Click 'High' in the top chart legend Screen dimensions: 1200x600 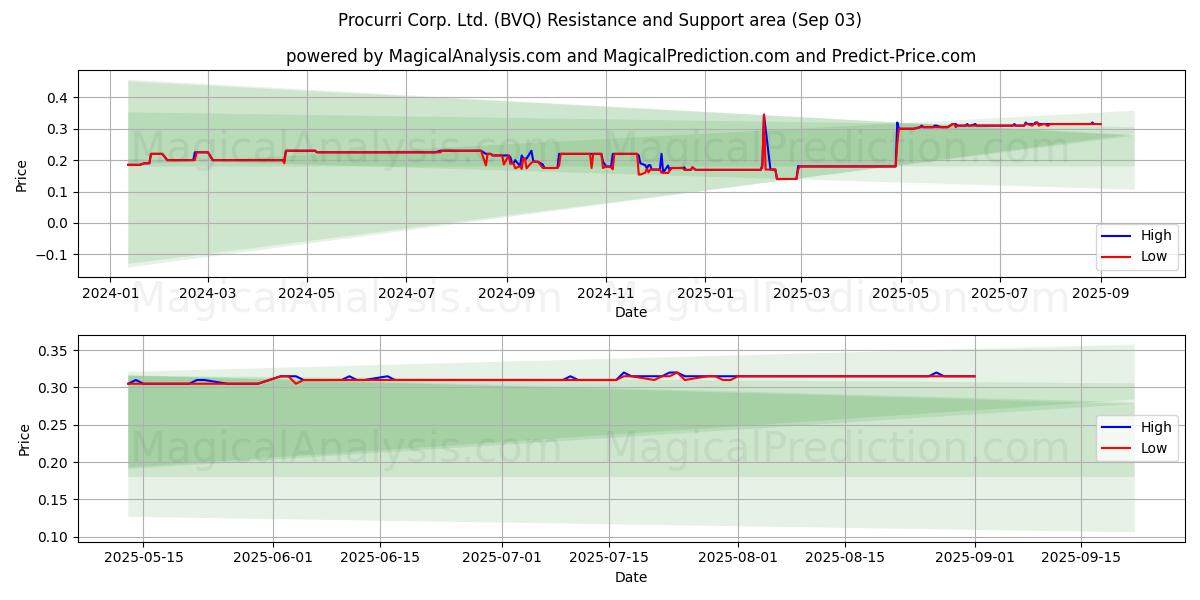[x=1156, y=236]
